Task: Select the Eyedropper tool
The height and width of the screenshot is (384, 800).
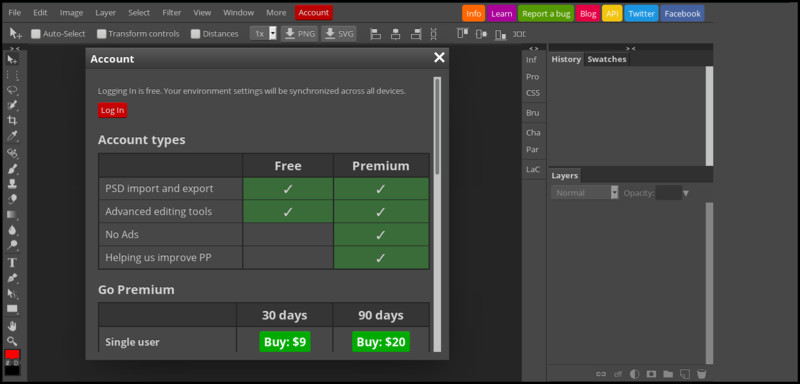Action: tap(12, 136)
